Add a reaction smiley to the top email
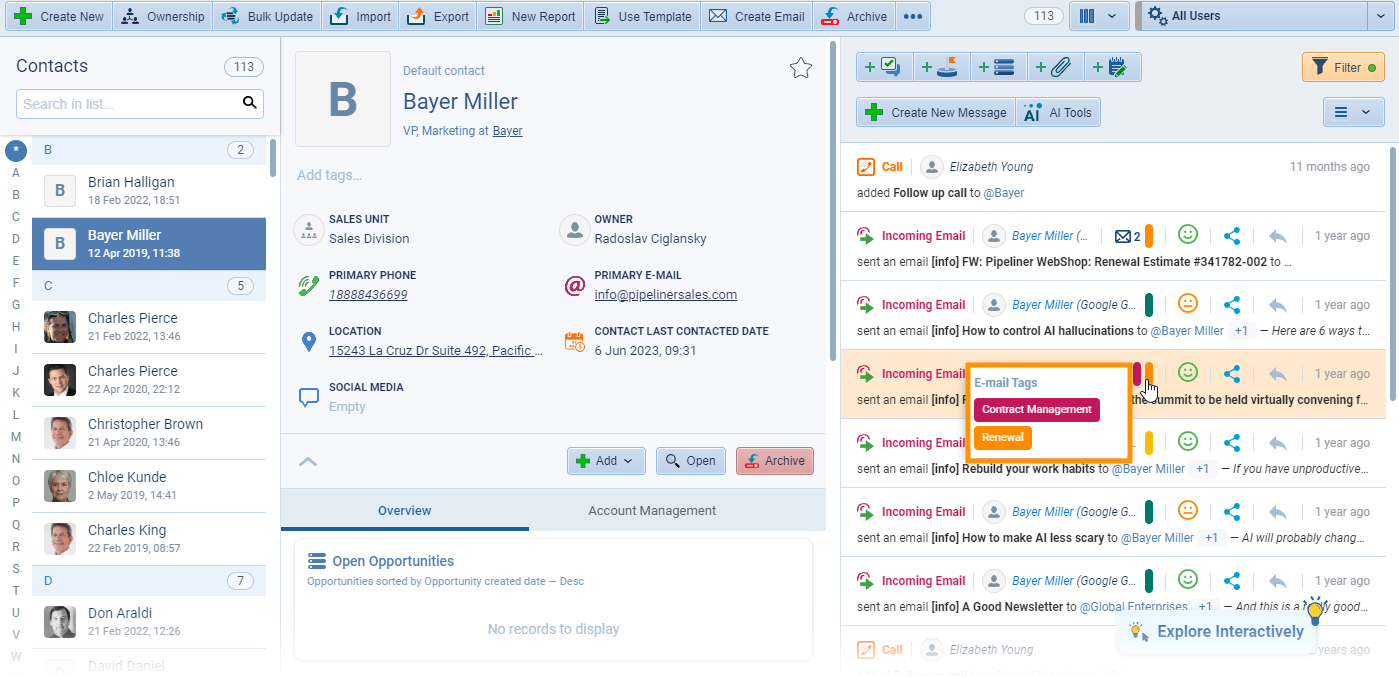Screen dimensions: 1399x677 coord(1187,234)
